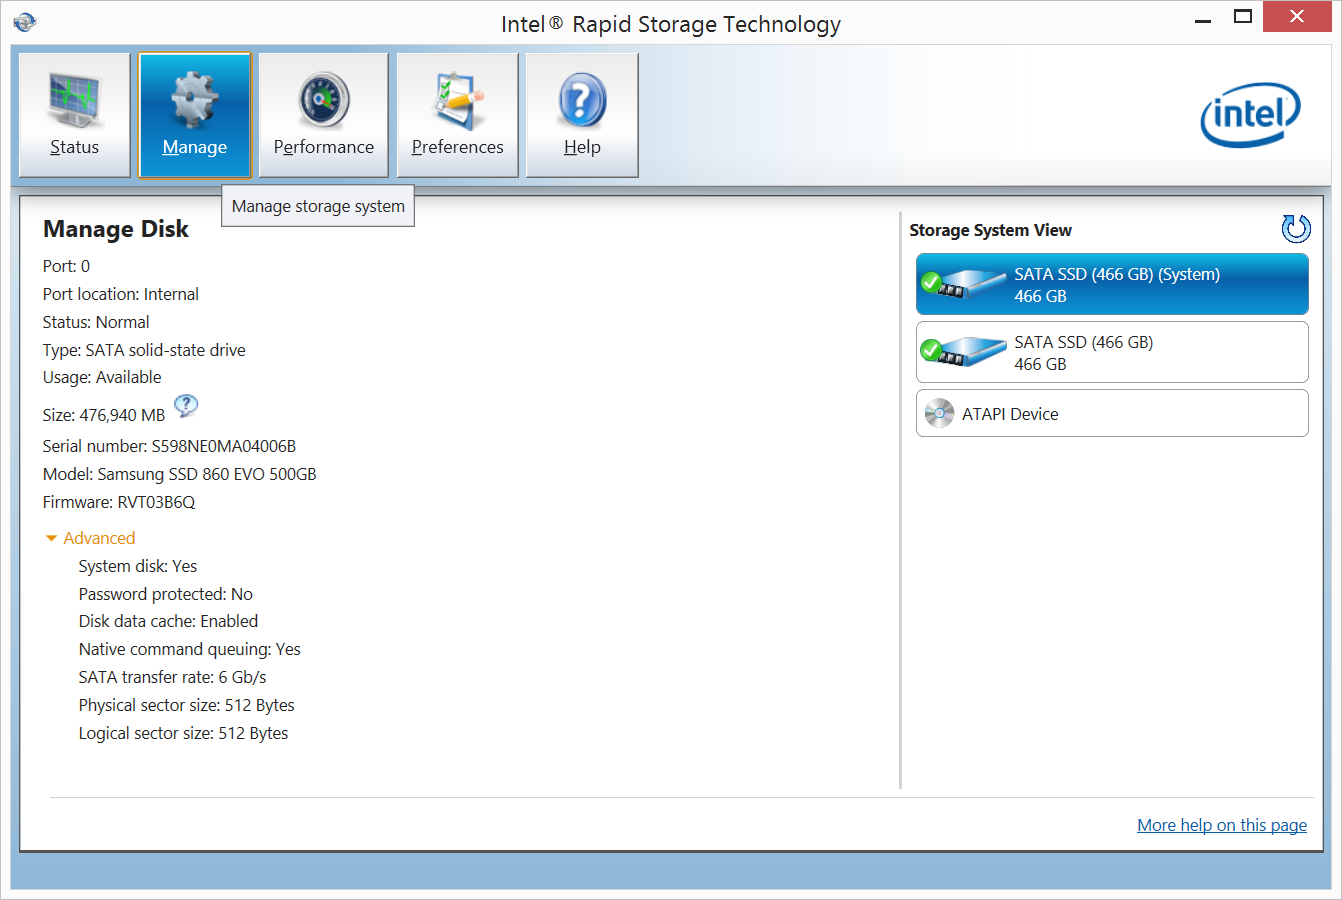Click the app icon in title bar
Screen dimensions: 1342x900
[x=25, y=22]
